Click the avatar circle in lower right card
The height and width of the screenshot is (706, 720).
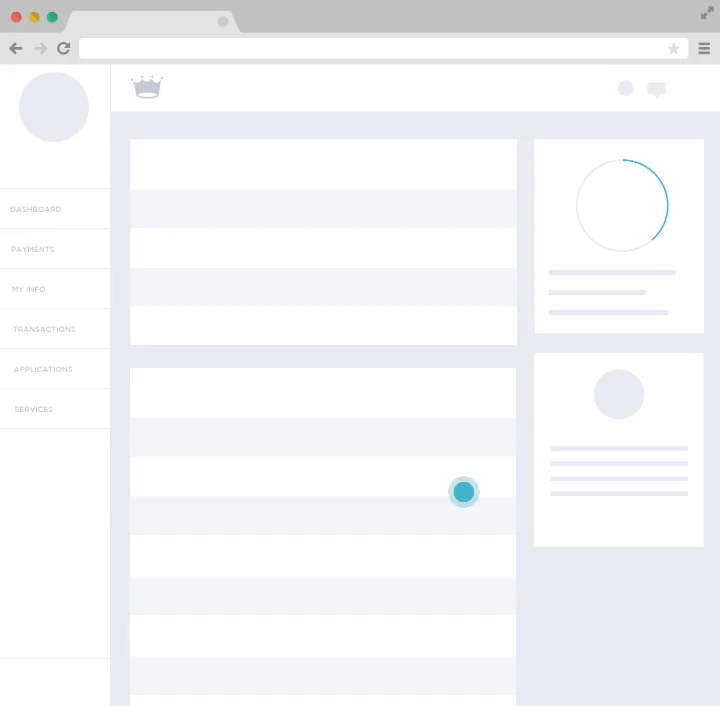[619, 394]
